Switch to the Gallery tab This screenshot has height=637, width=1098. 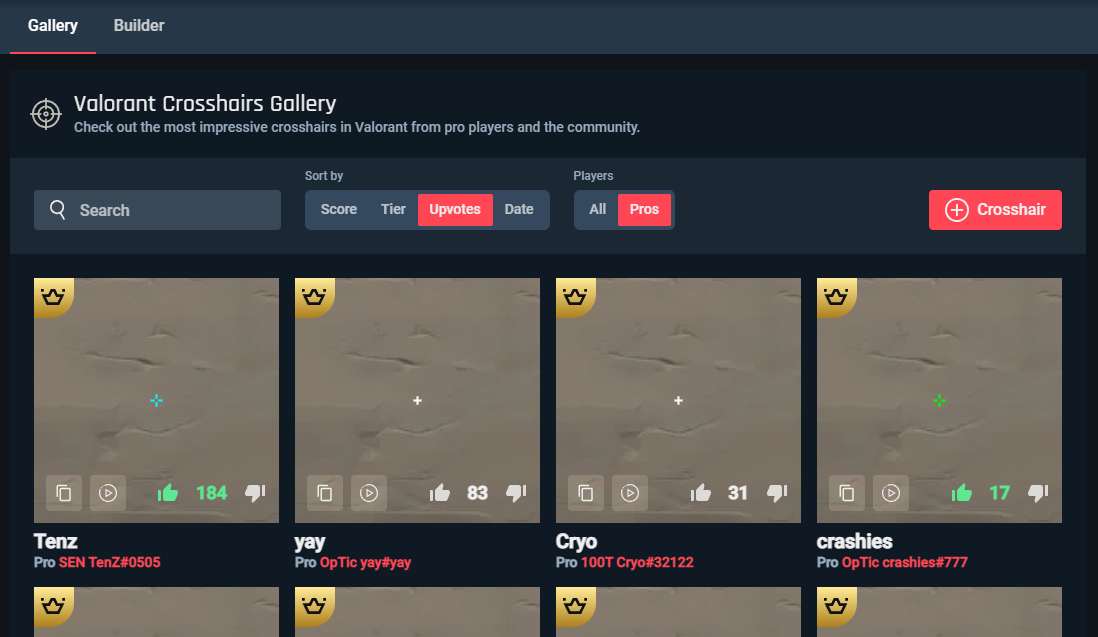(53, 26)
